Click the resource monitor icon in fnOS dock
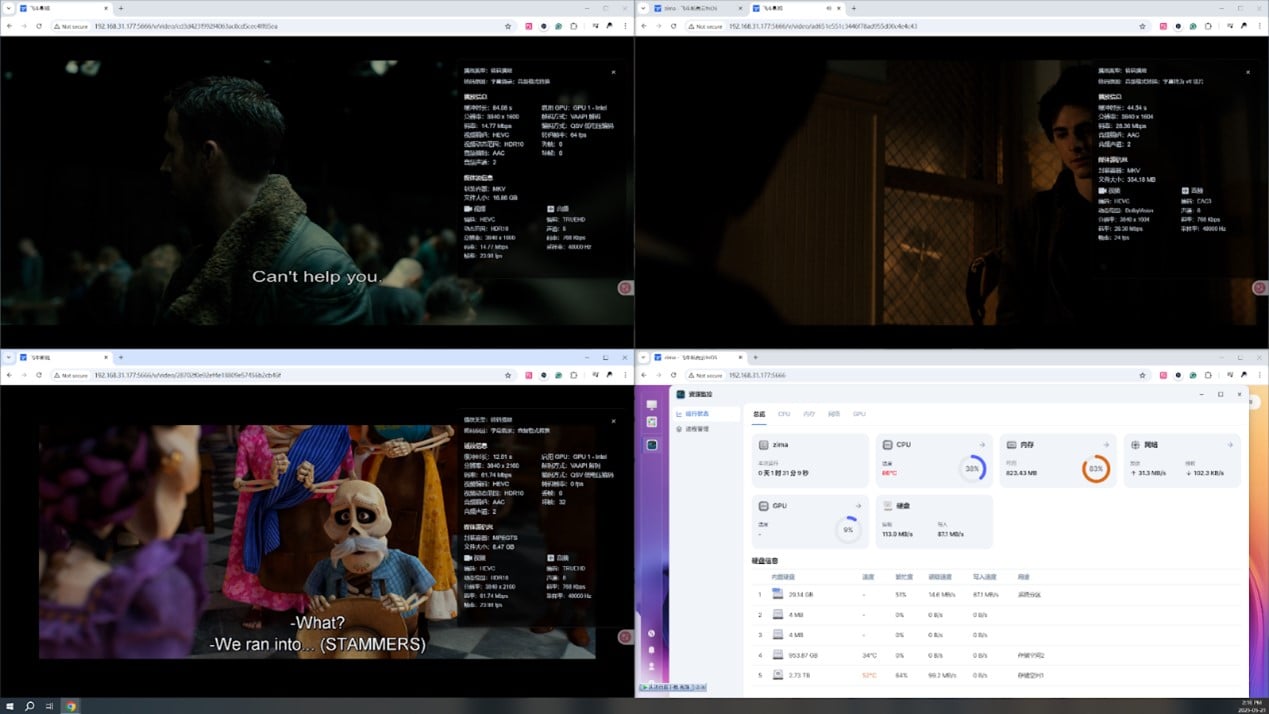 pos(652,445)
